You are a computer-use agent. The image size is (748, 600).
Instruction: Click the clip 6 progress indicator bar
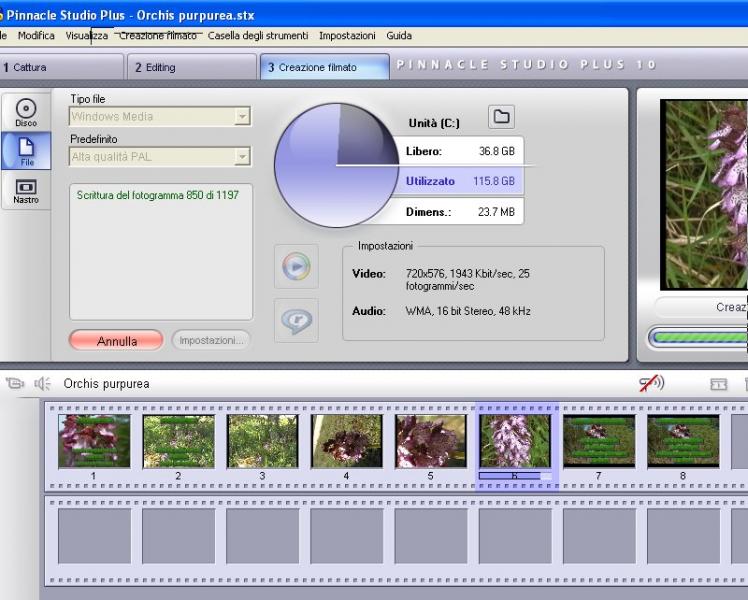tap(515, 476)
